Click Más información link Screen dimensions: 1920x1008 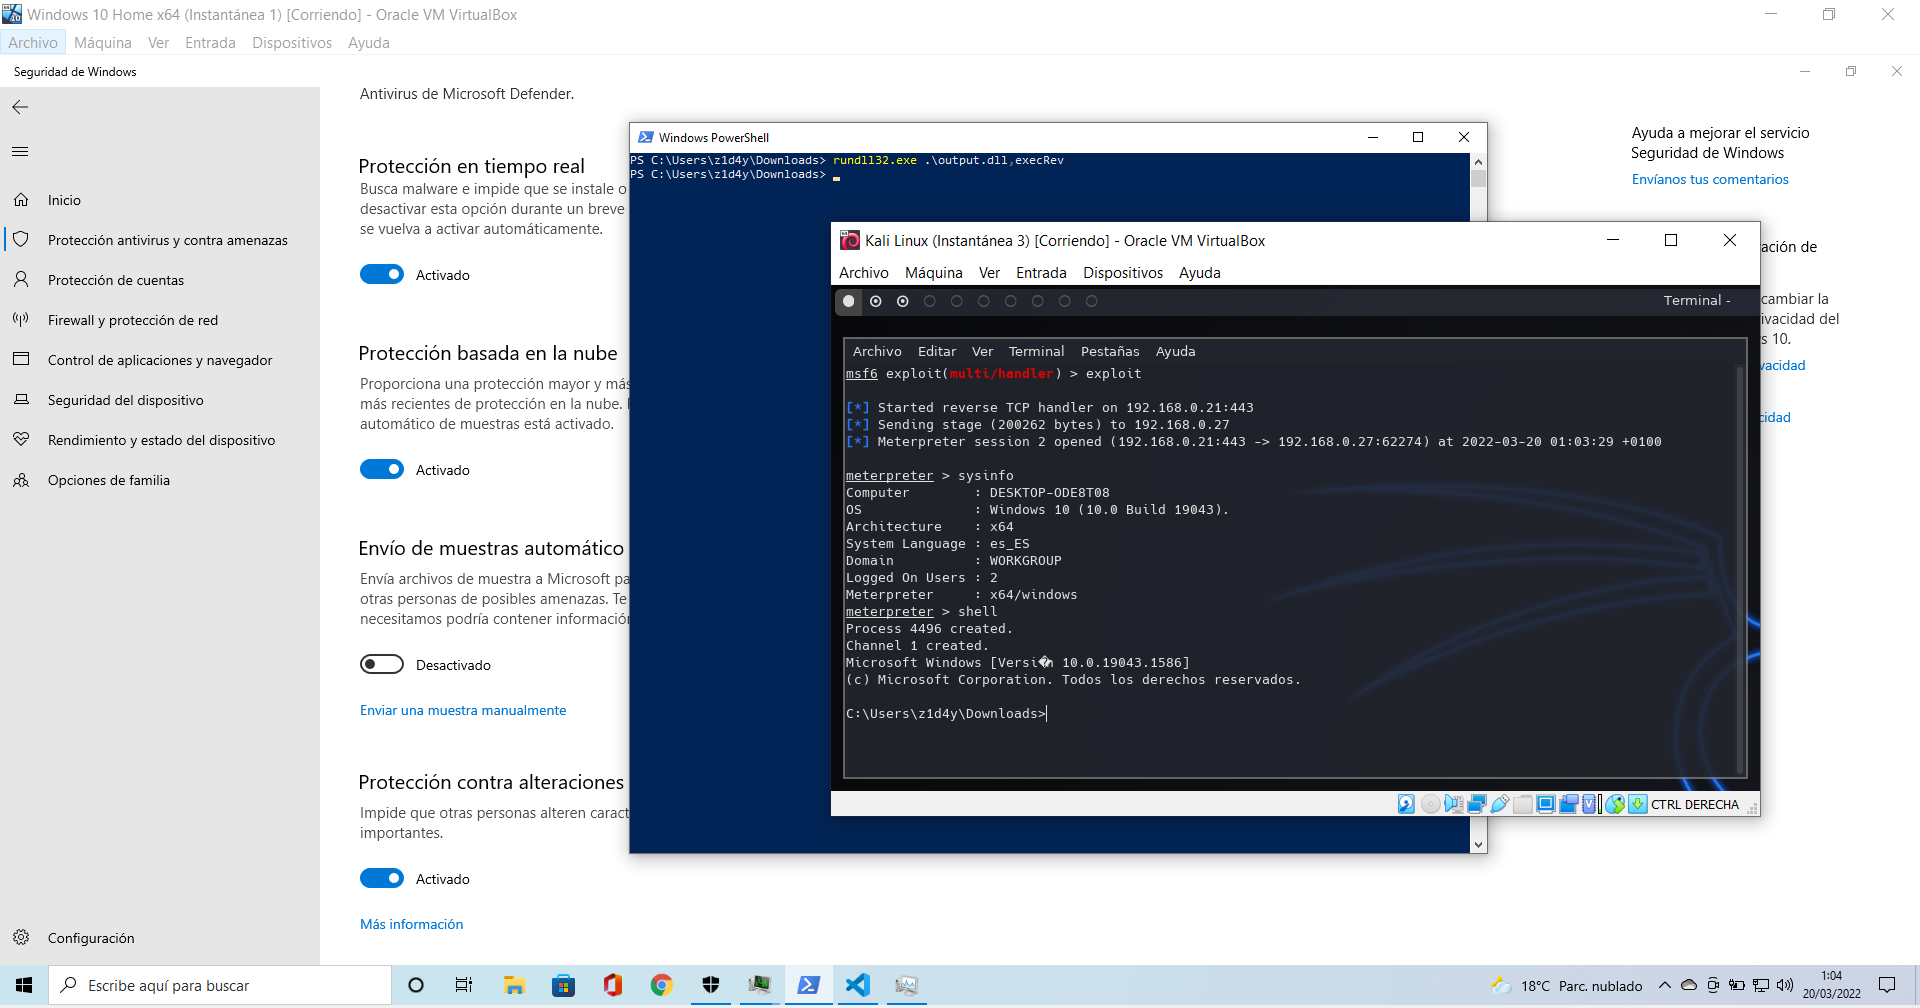click(412, 924)
